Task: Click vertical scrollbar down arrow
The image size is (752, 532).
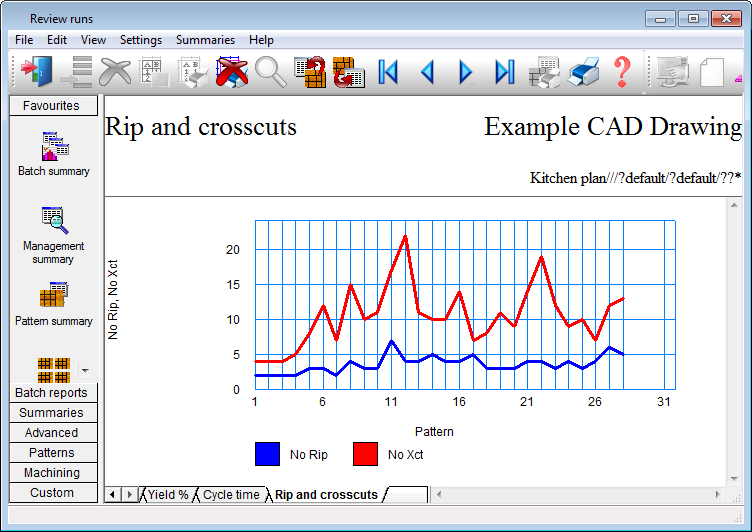Action: tap(734, 478)
